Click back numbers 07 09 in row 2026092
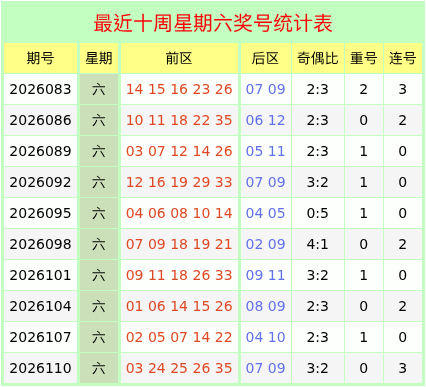The width and height of the screenshot is (426, 387). tap(265, 182)
